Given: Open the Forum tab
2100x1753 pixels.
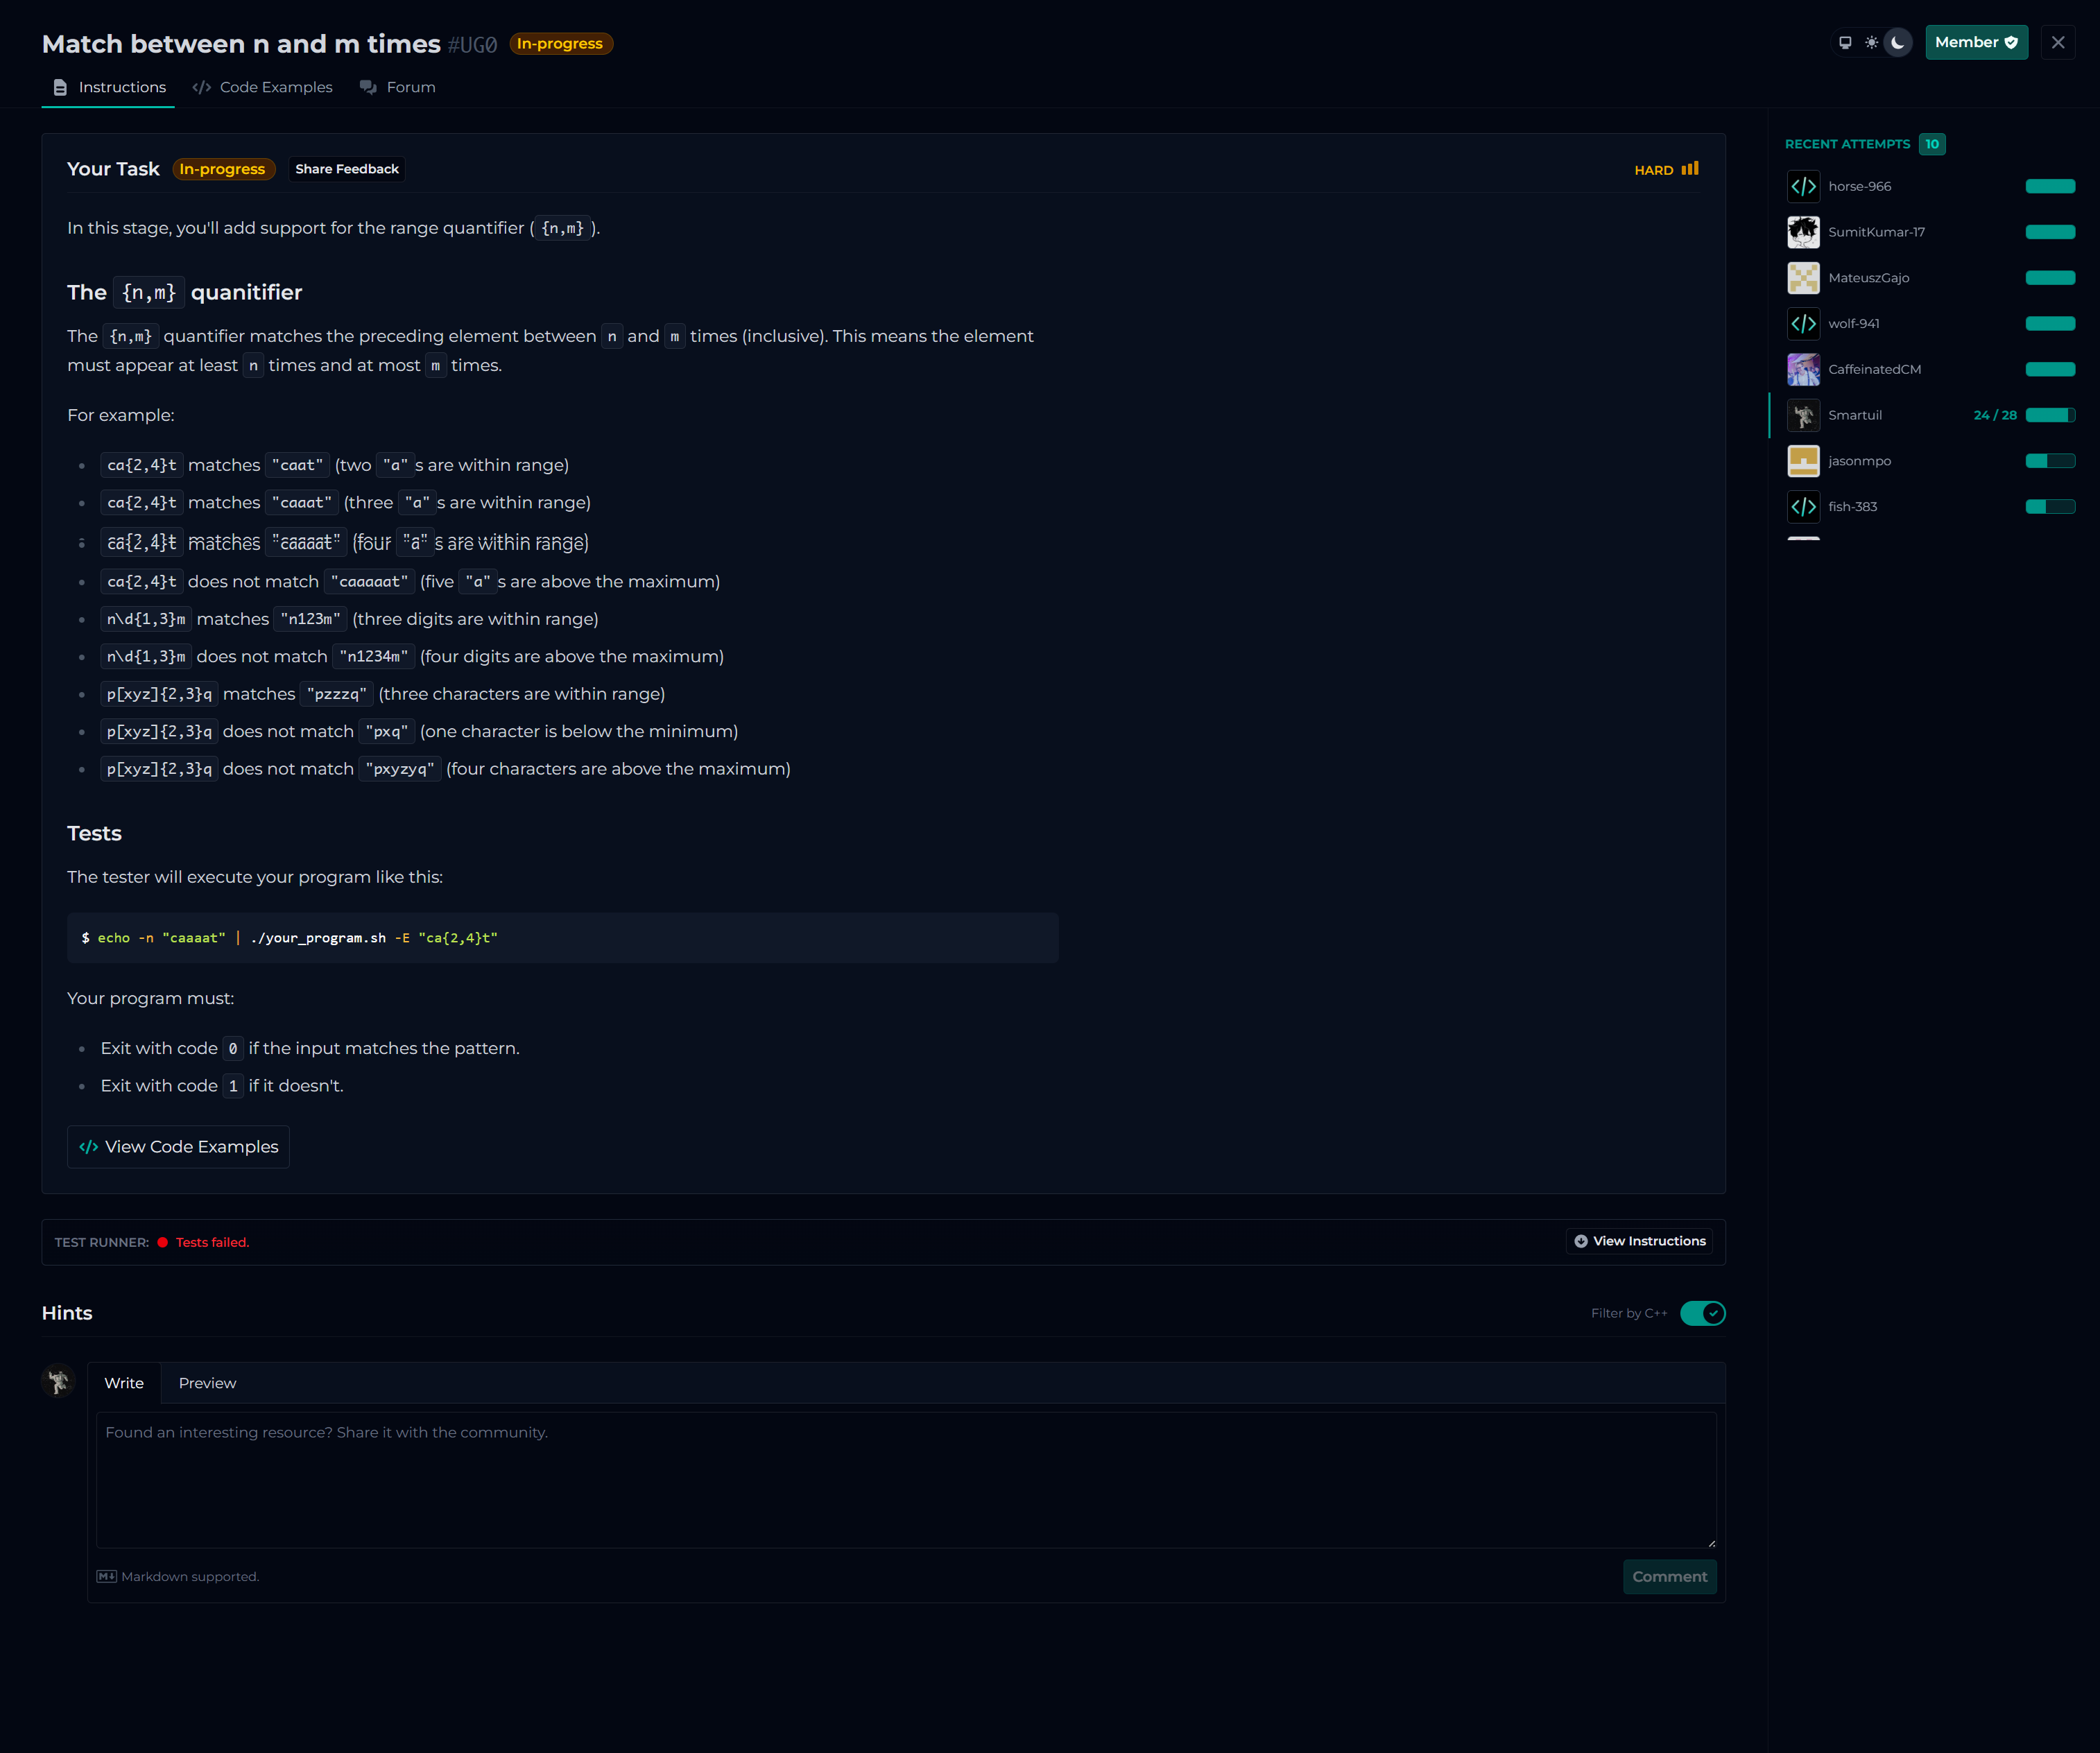Looking at the screenshot, I should point(398,88).
